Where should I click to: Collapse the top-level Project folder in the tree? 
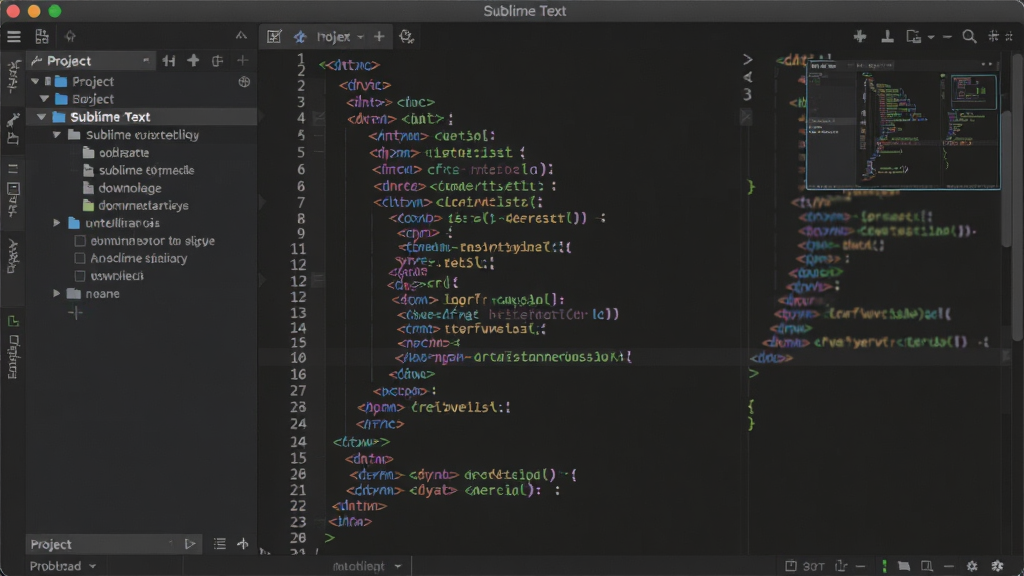[x=35, y=82]
